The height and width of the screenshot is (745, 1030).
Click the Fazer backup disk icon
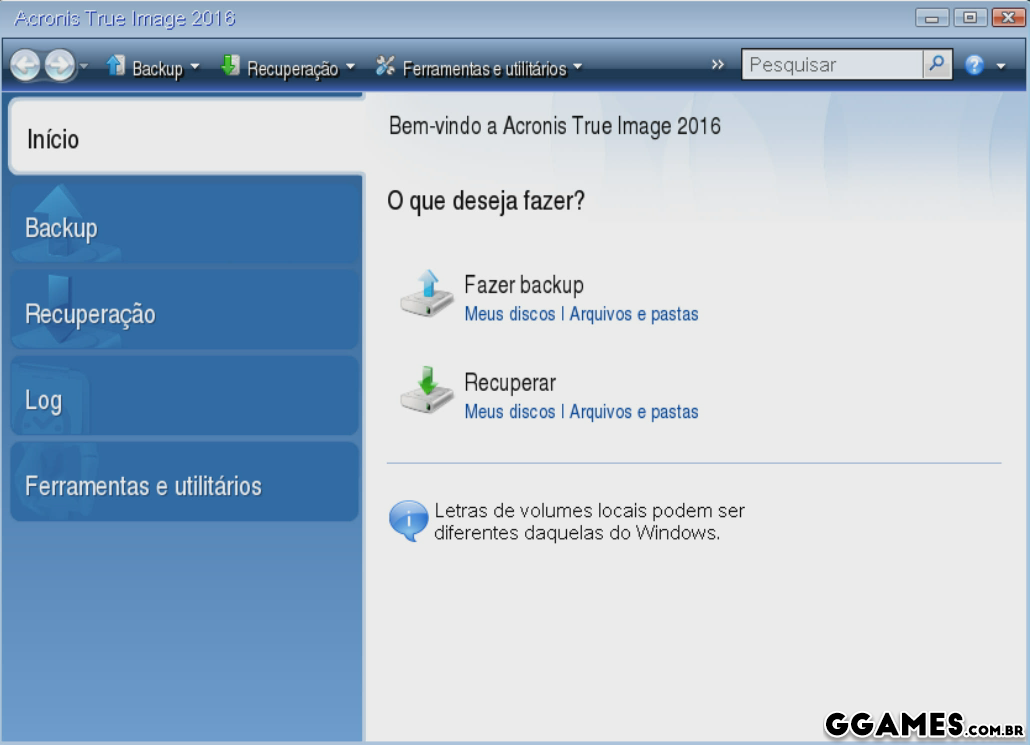(x=427, y=294)
